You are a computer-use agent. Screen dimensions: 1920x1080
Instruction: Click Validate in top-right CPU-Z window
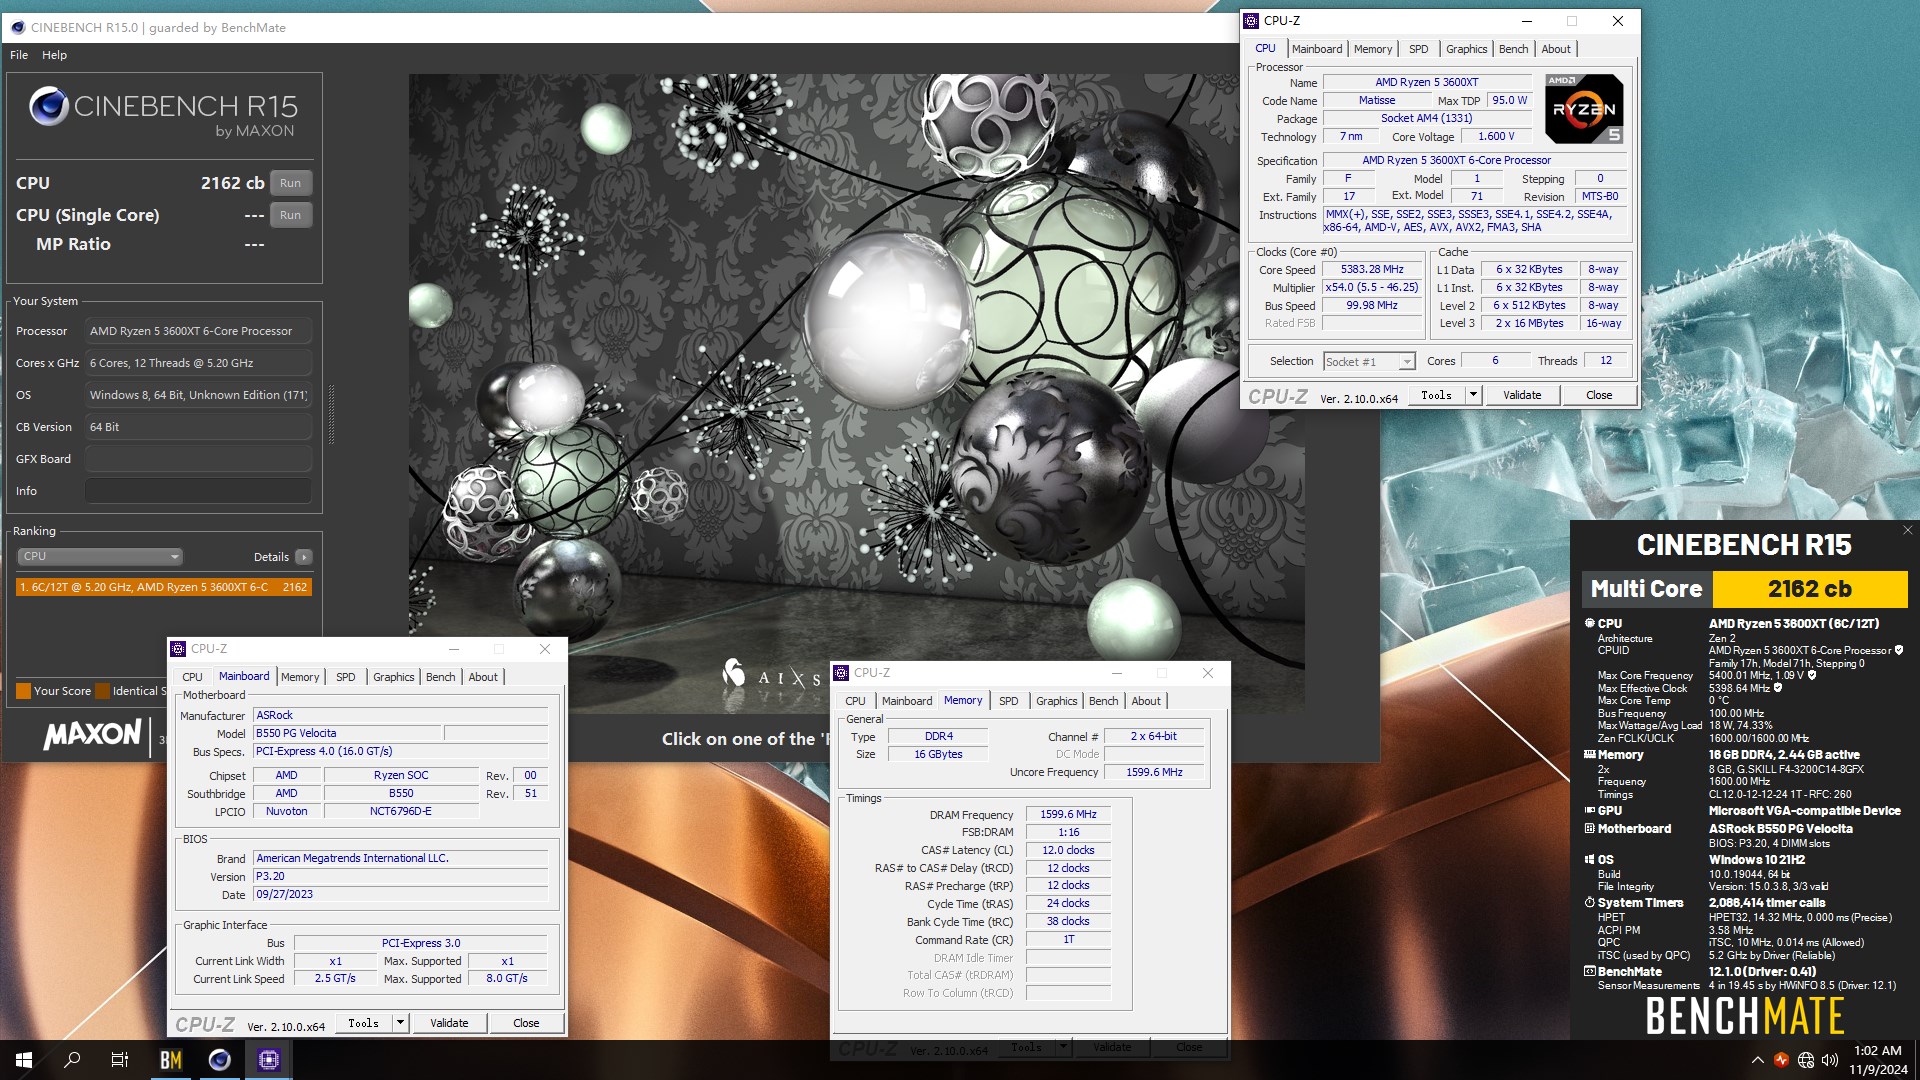(x=1521, y=395)
